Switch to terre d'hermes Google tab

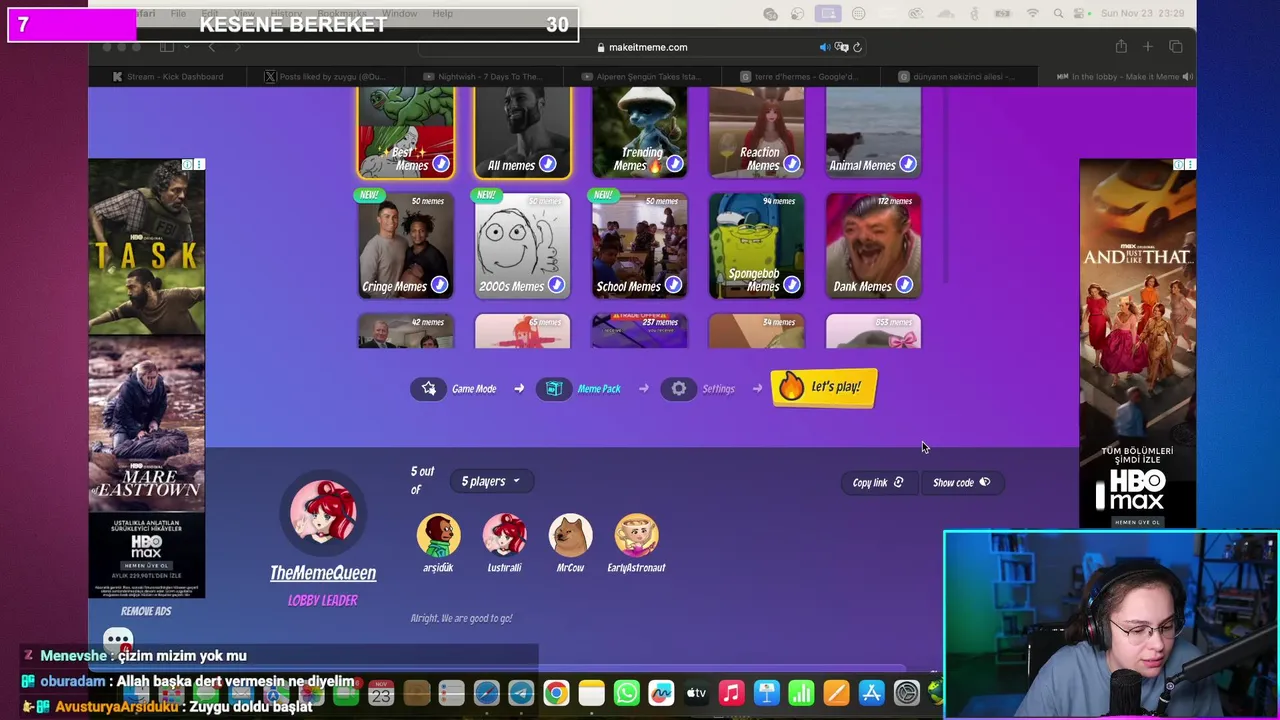[799, 77]
